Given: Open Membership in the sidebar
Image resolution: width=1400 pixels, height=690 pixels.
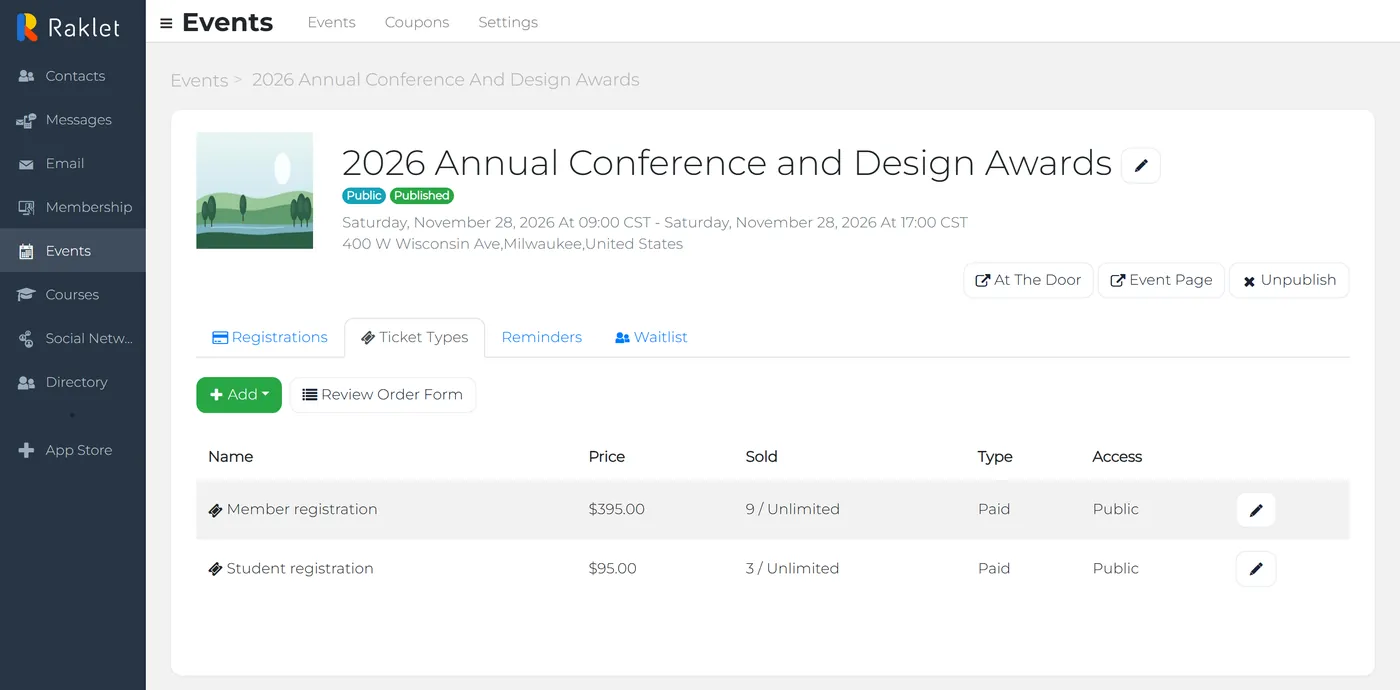Looking at the screenshot, I should tap(73, 207).
